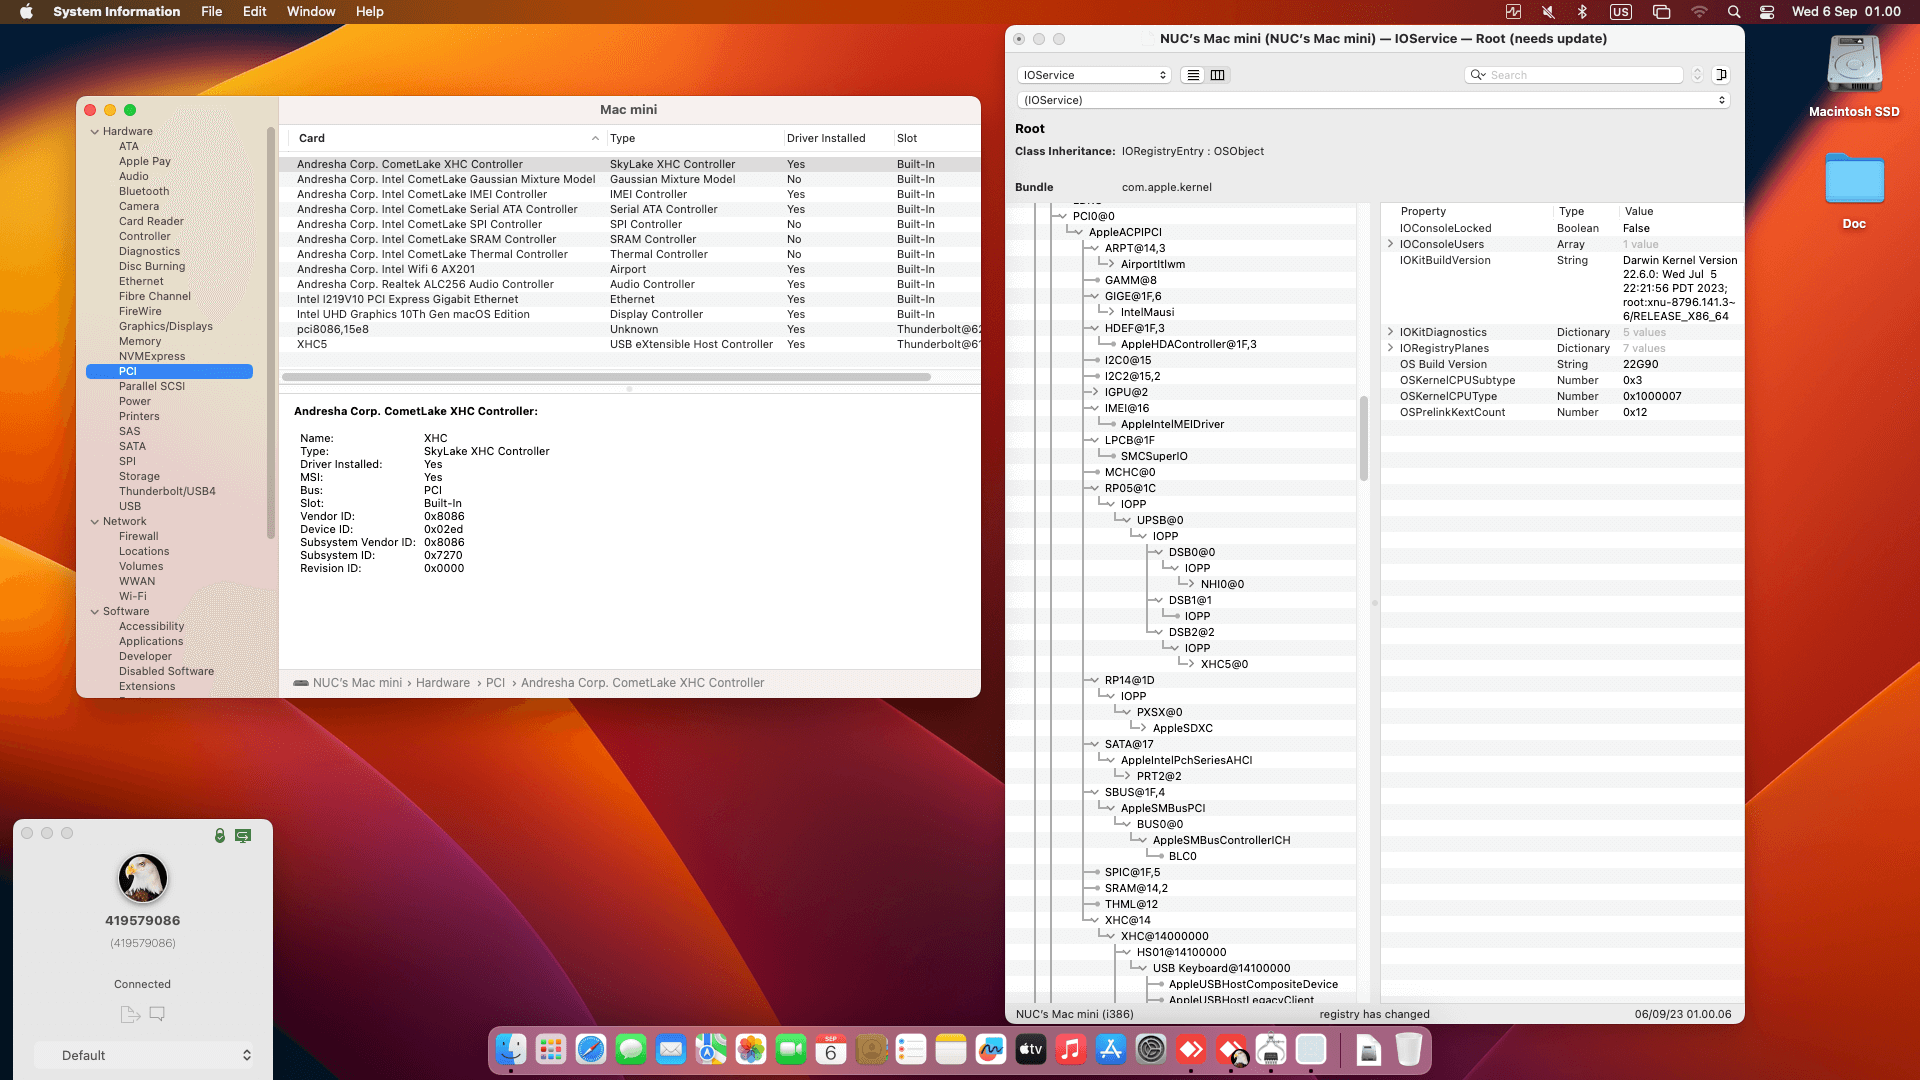The width and height of the screenshot is (1920, 1080).
Task: Open the File menu
Action: pyautogui.click(x=211, y=11)
